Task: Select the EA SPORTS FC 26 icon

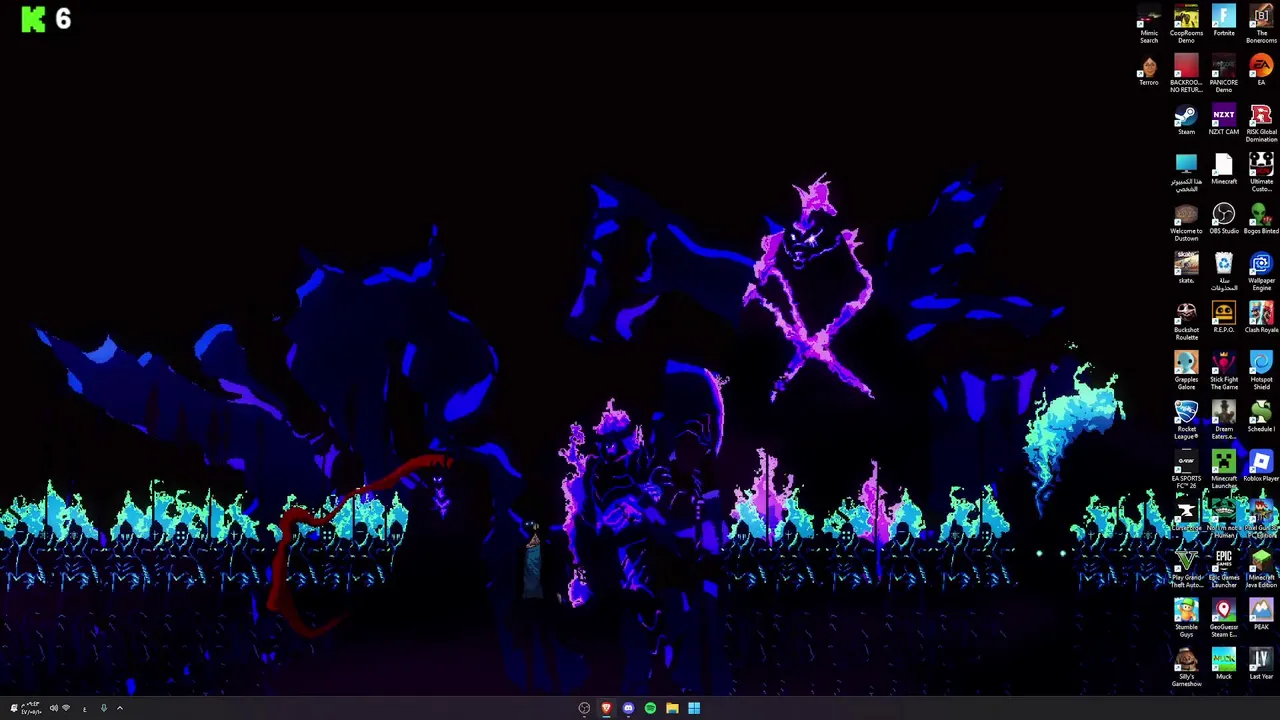Action: 1186,470
